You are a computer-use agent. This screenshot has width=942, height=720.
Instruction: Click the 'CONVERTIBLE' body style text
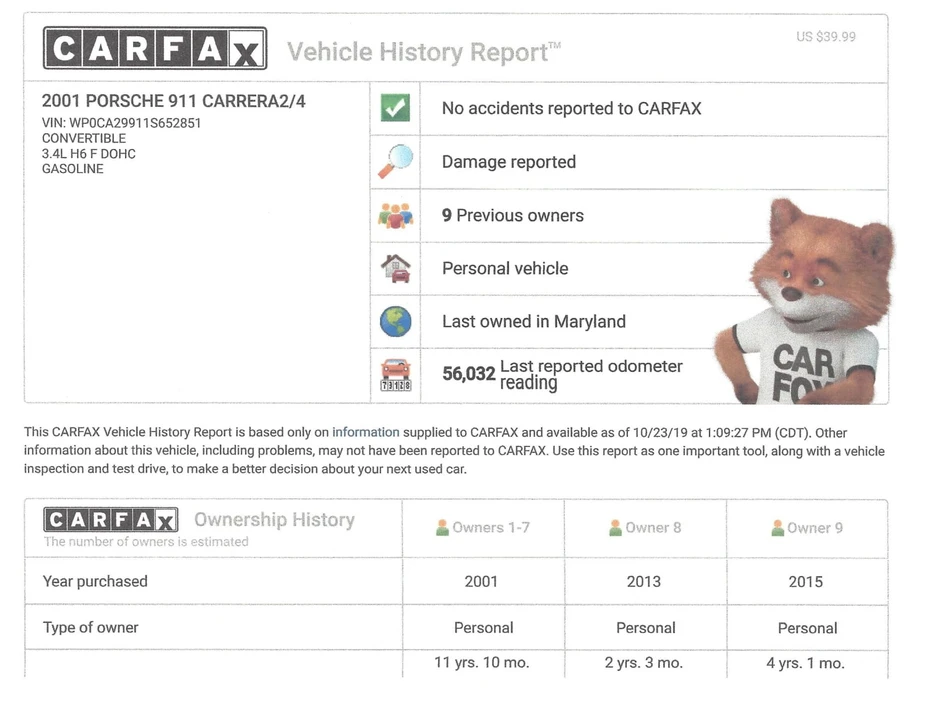tap(84, 138)
